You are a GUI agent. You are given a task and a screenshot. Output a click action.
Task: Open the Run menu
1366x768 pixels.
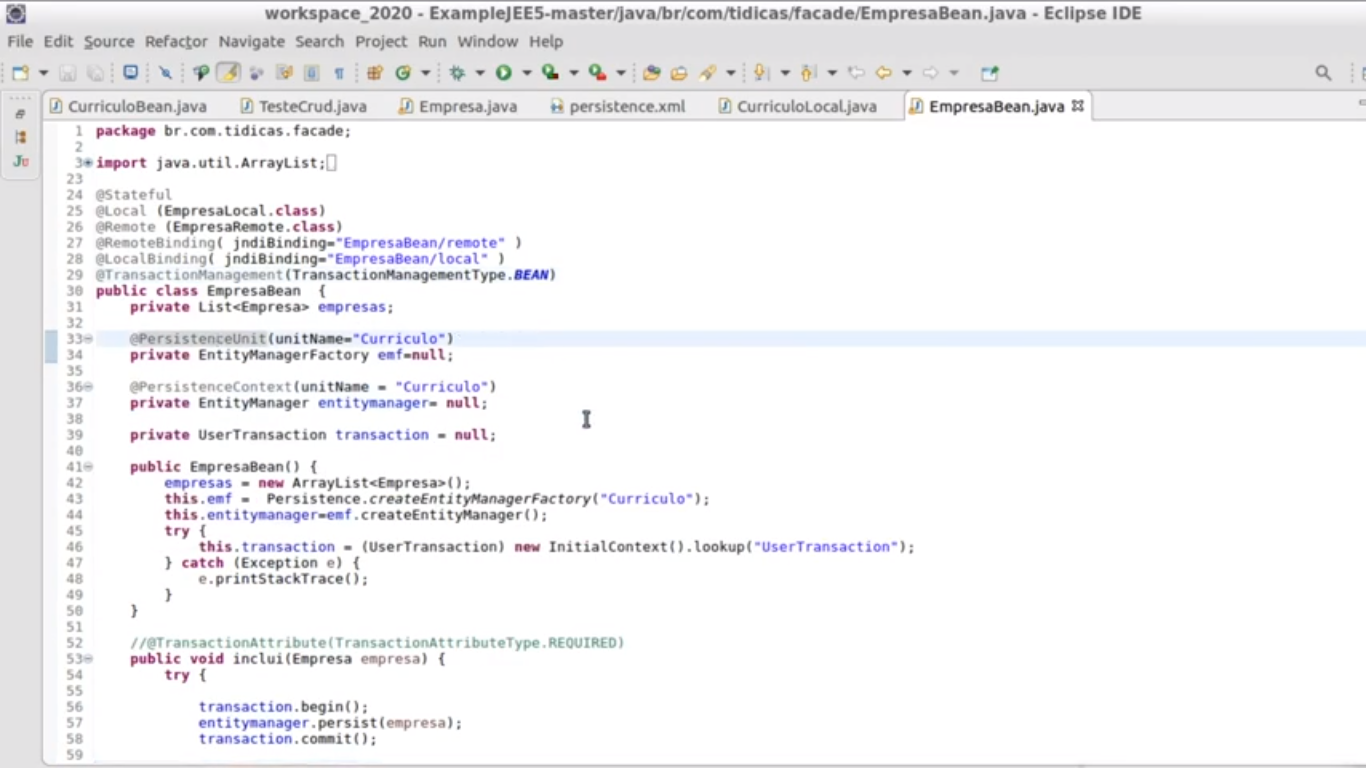click(432, 41)
